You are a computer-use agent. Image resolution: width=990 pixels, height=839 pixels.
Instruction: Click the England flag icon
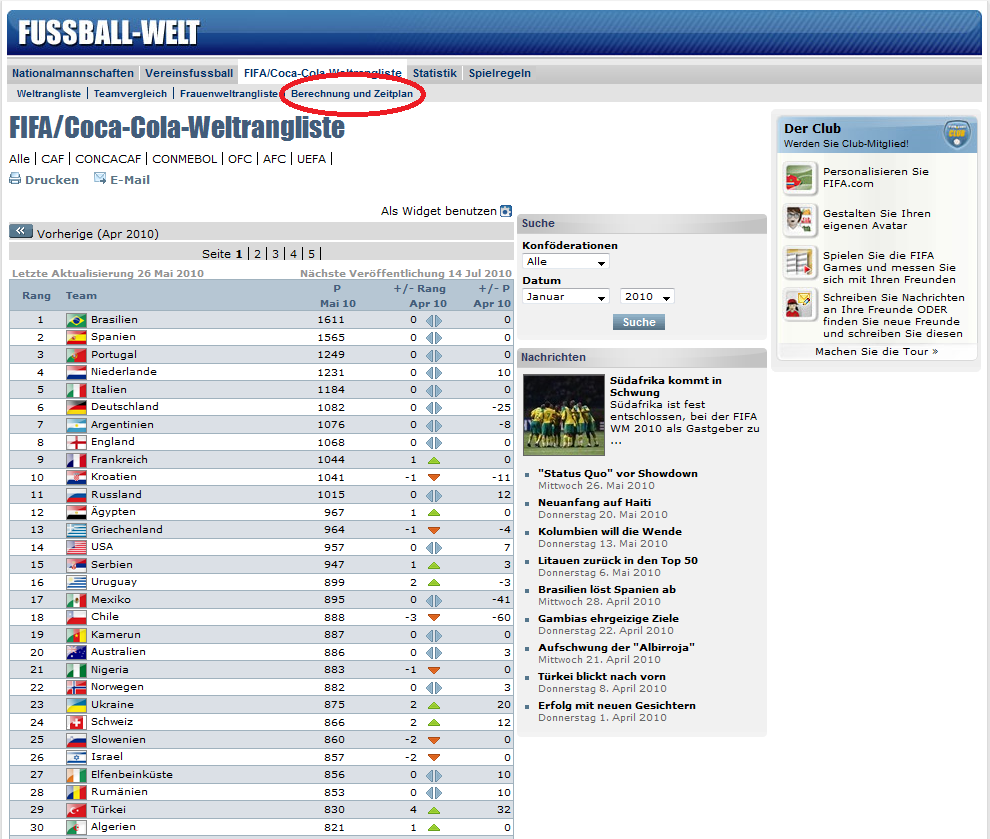pos(76,443)
